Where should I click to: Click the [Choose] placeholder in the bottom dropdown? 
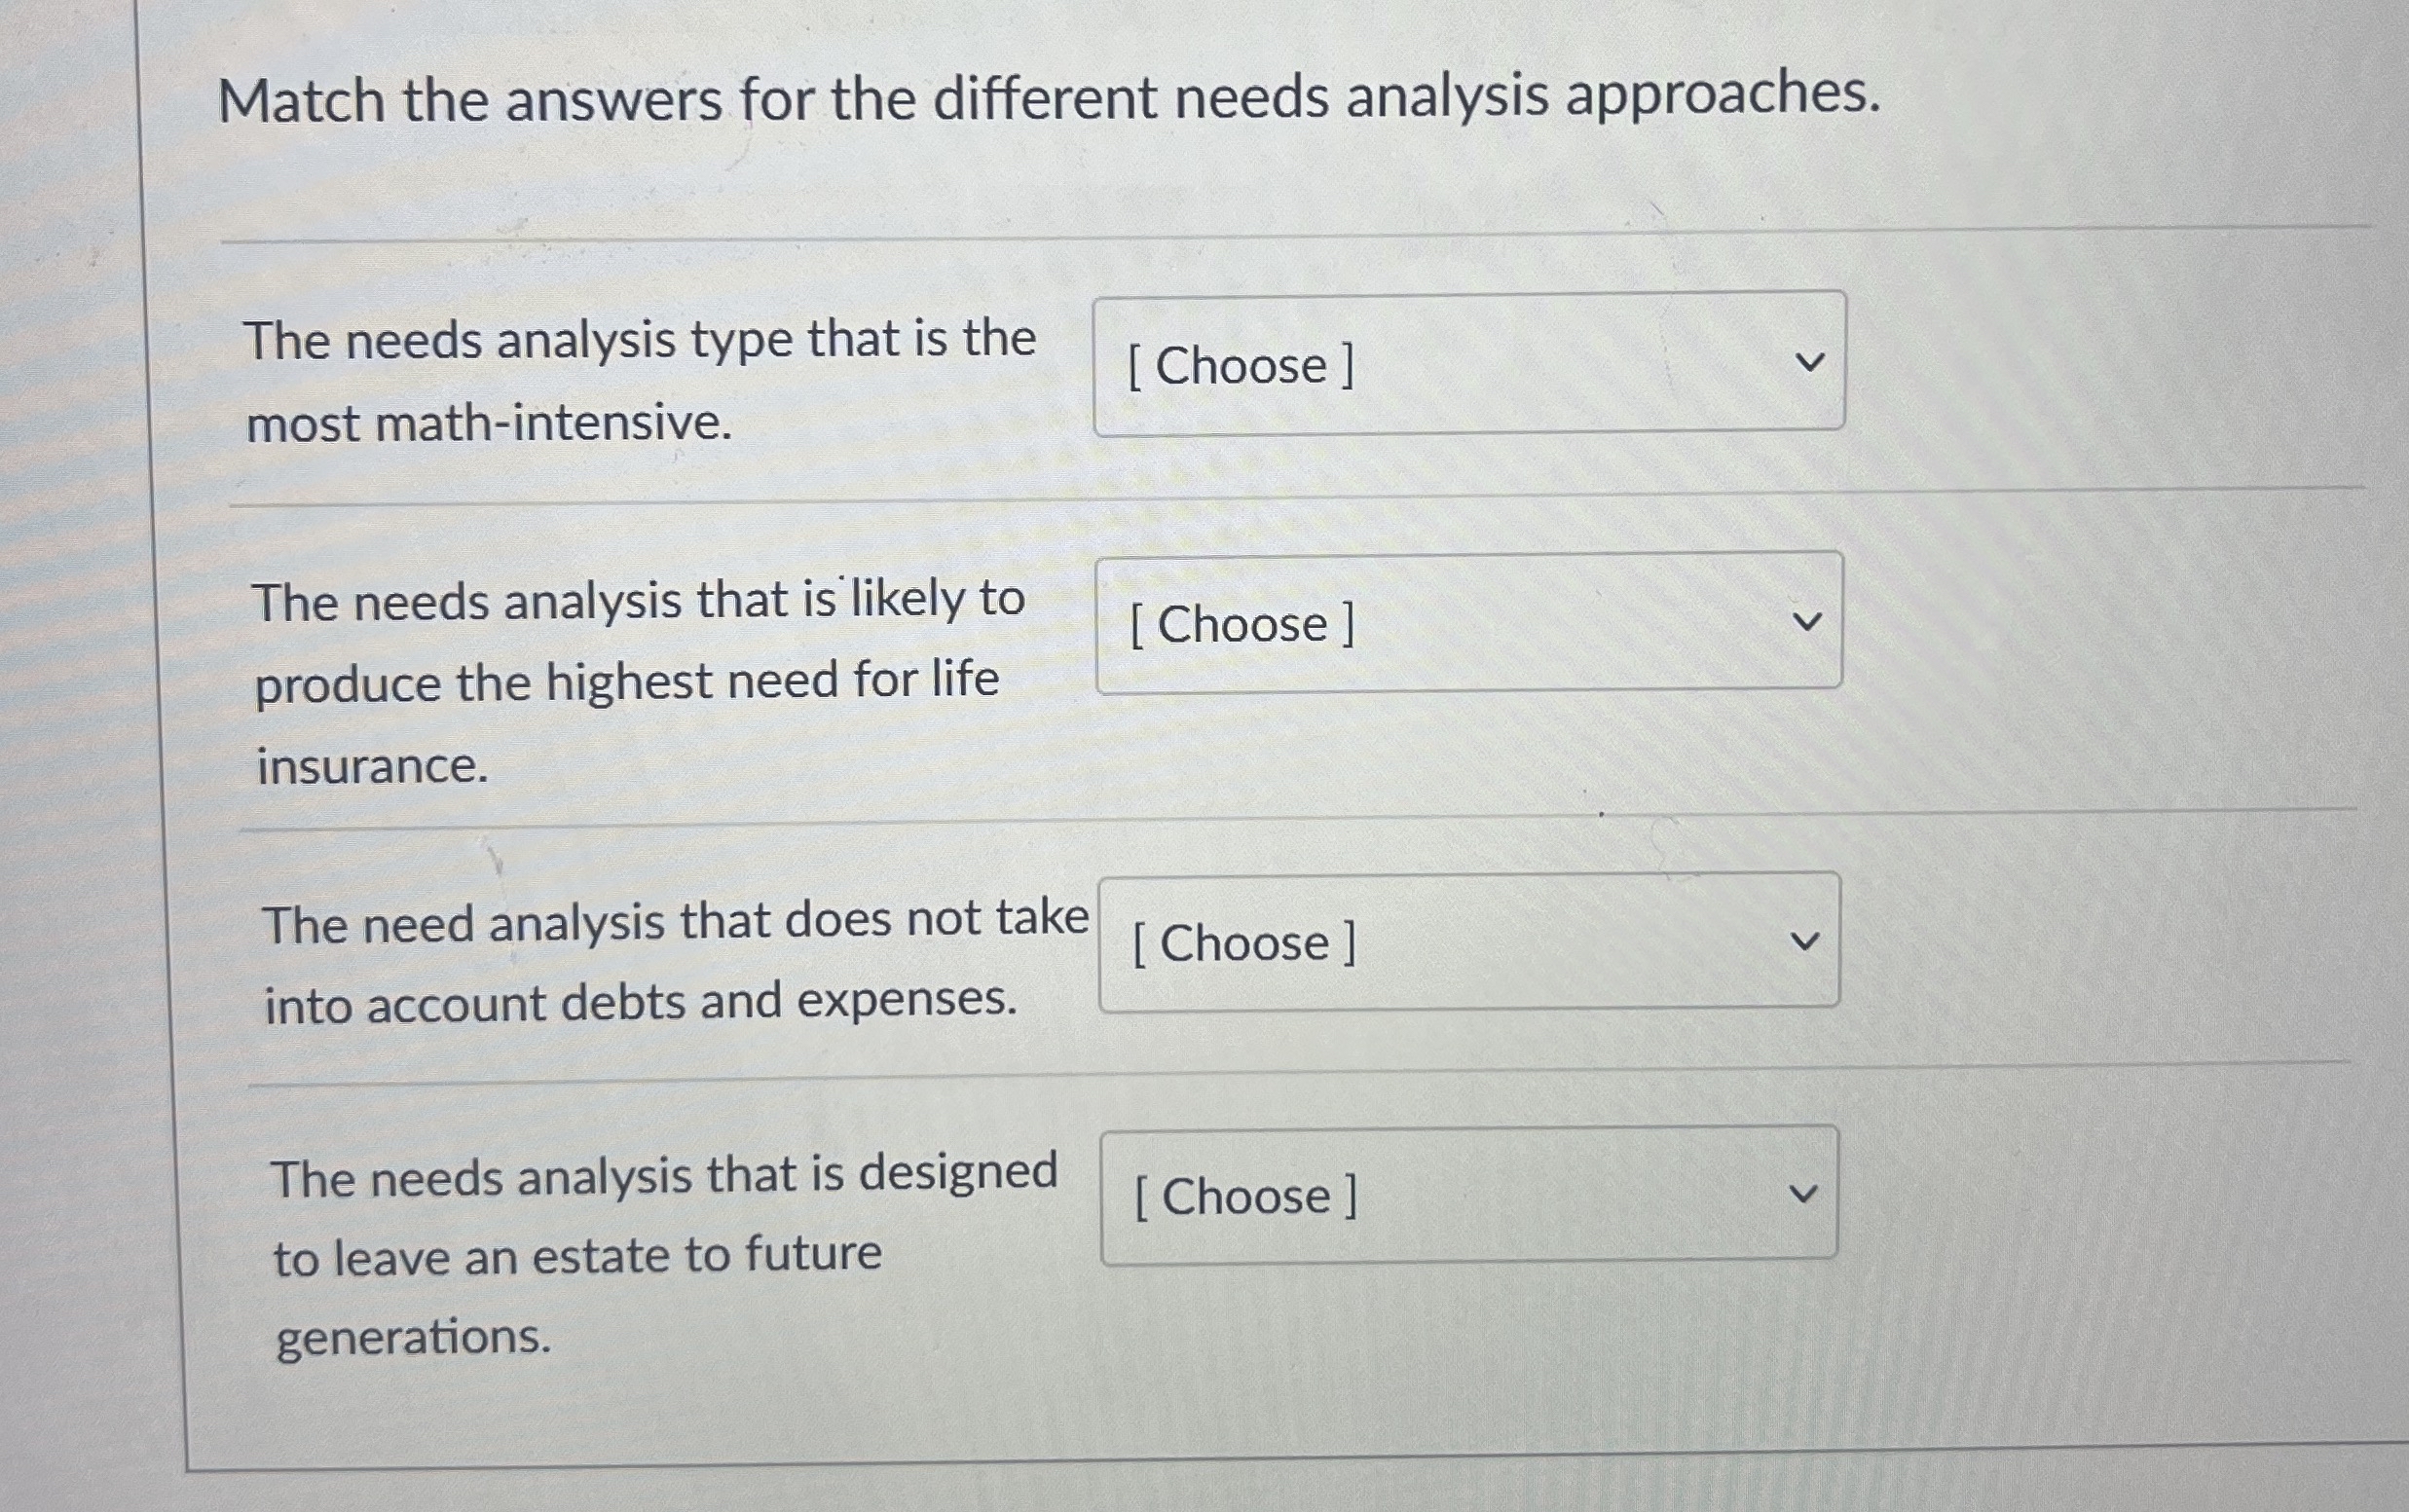tap(1244, 1196)
